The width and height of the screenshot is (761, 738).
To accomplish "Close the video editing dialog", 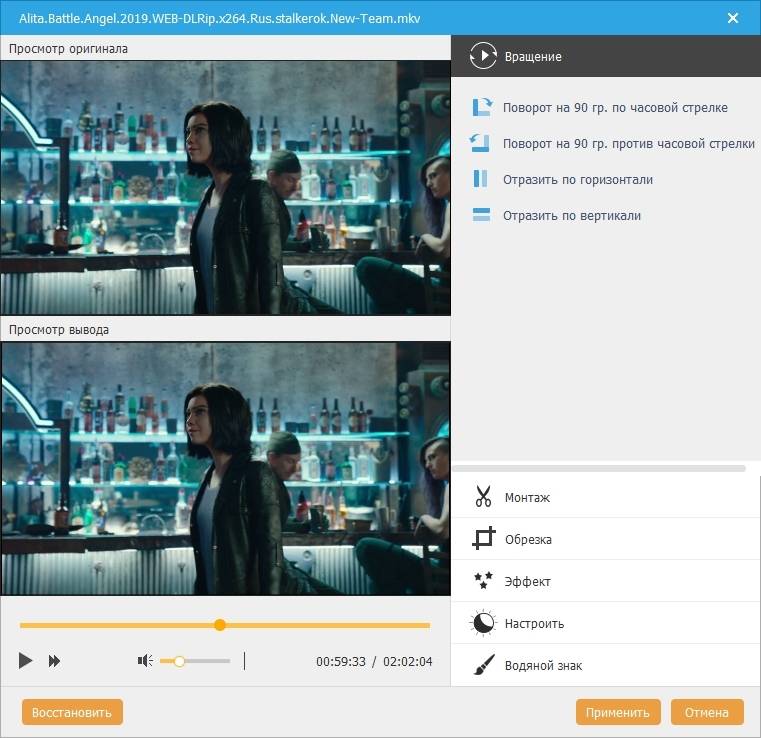I will pyautogui.click(x=732, y=18).
